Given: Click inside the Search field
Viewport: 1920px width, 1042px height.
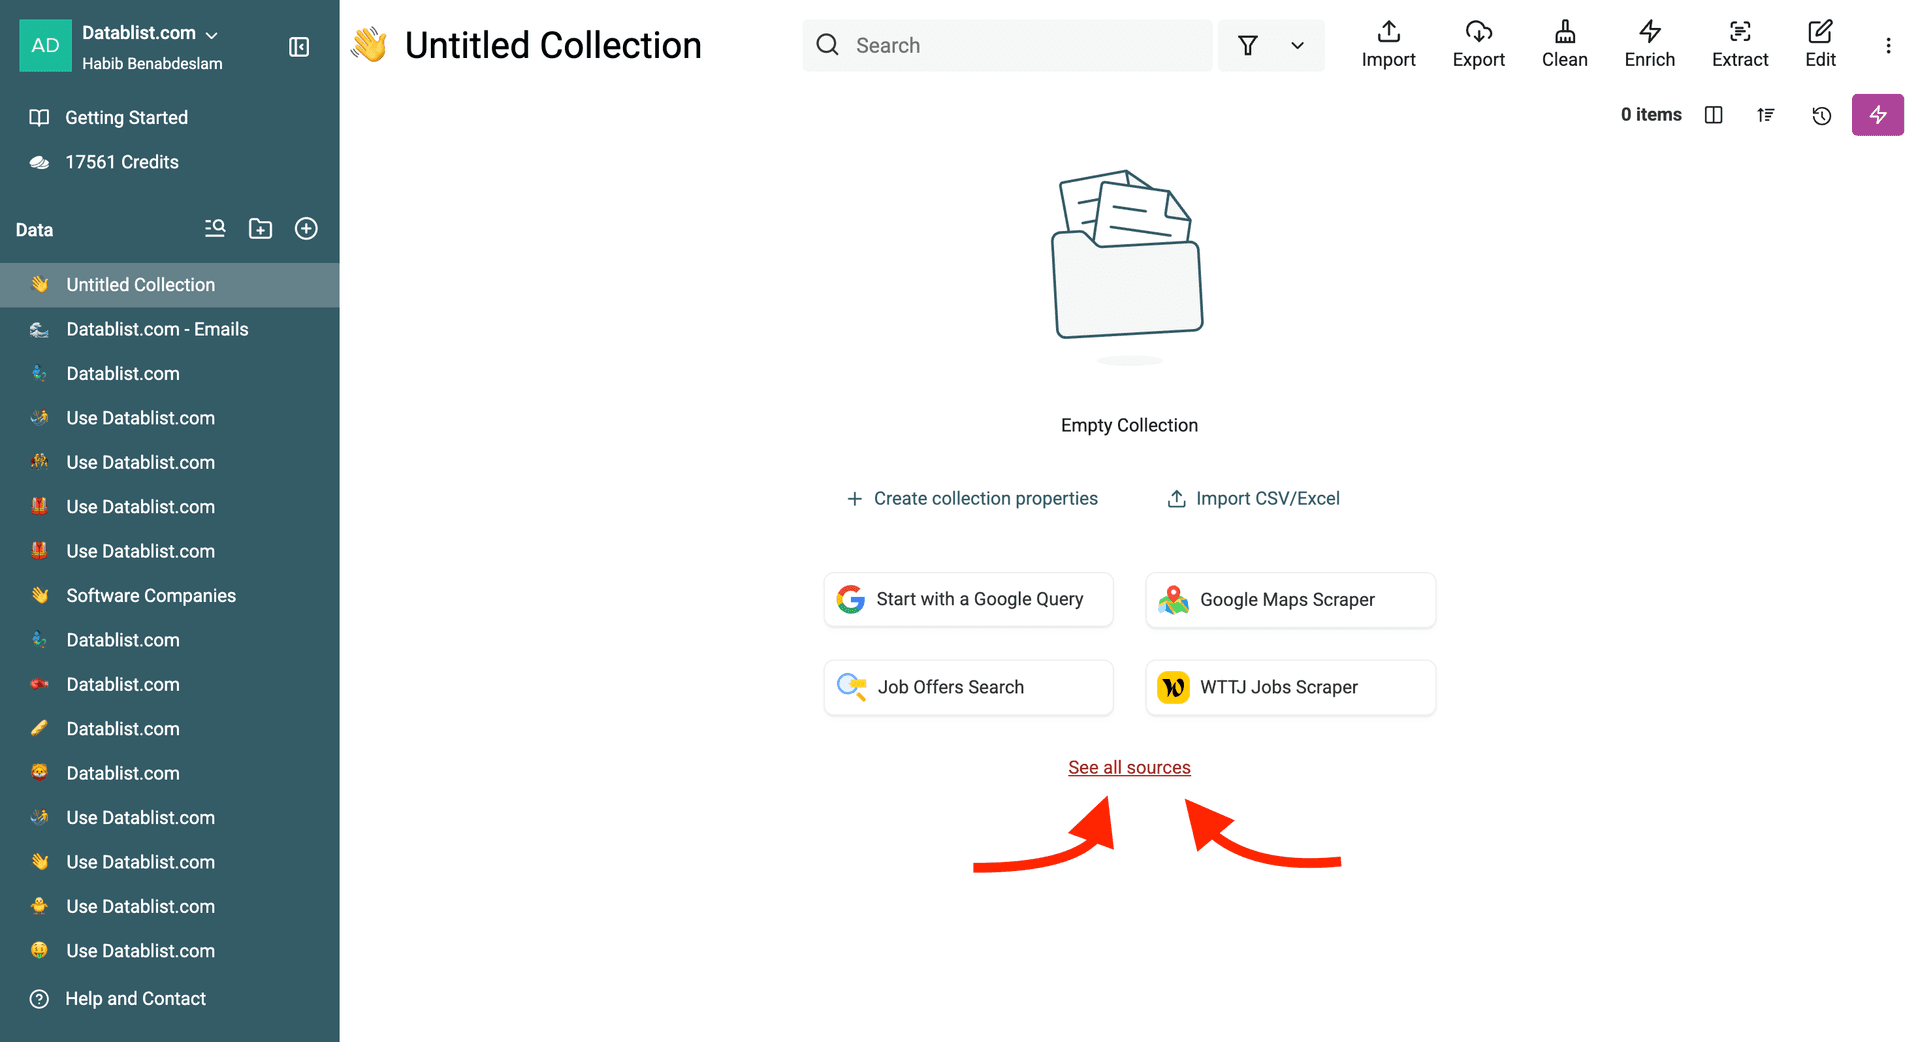Looking at the screenshot, I should pos(1005,45).
